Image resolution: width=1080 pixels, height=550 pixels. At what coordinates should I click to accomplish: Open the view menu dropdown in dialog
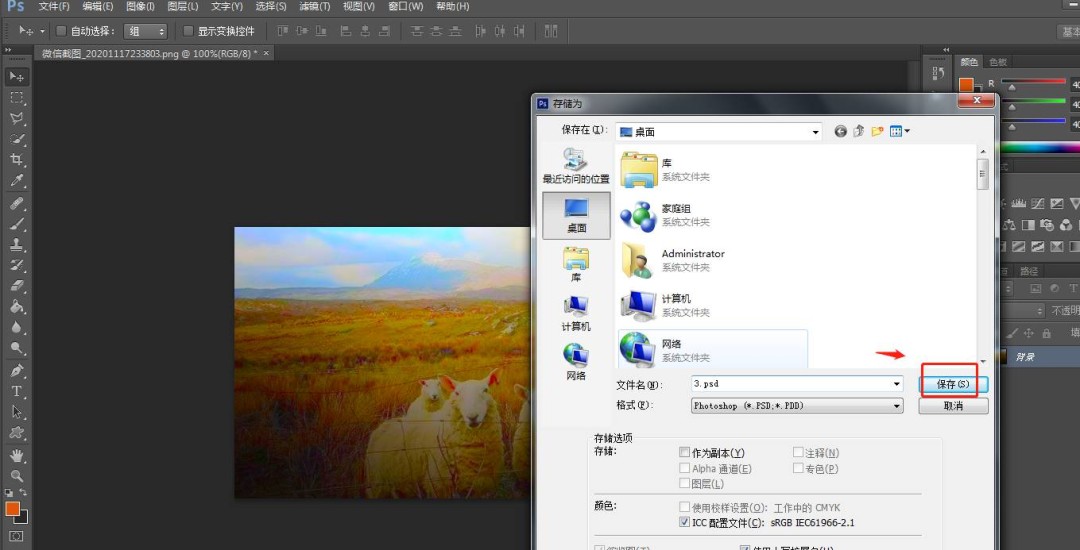[900, 131]
